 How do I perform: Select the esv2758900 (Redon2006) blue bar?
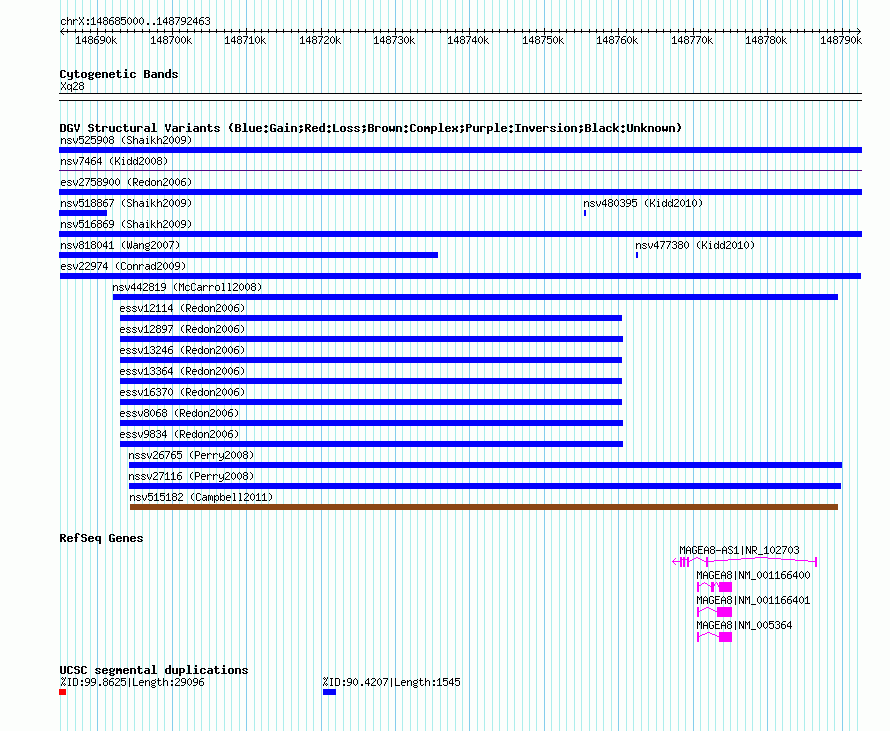click(460, 192)
